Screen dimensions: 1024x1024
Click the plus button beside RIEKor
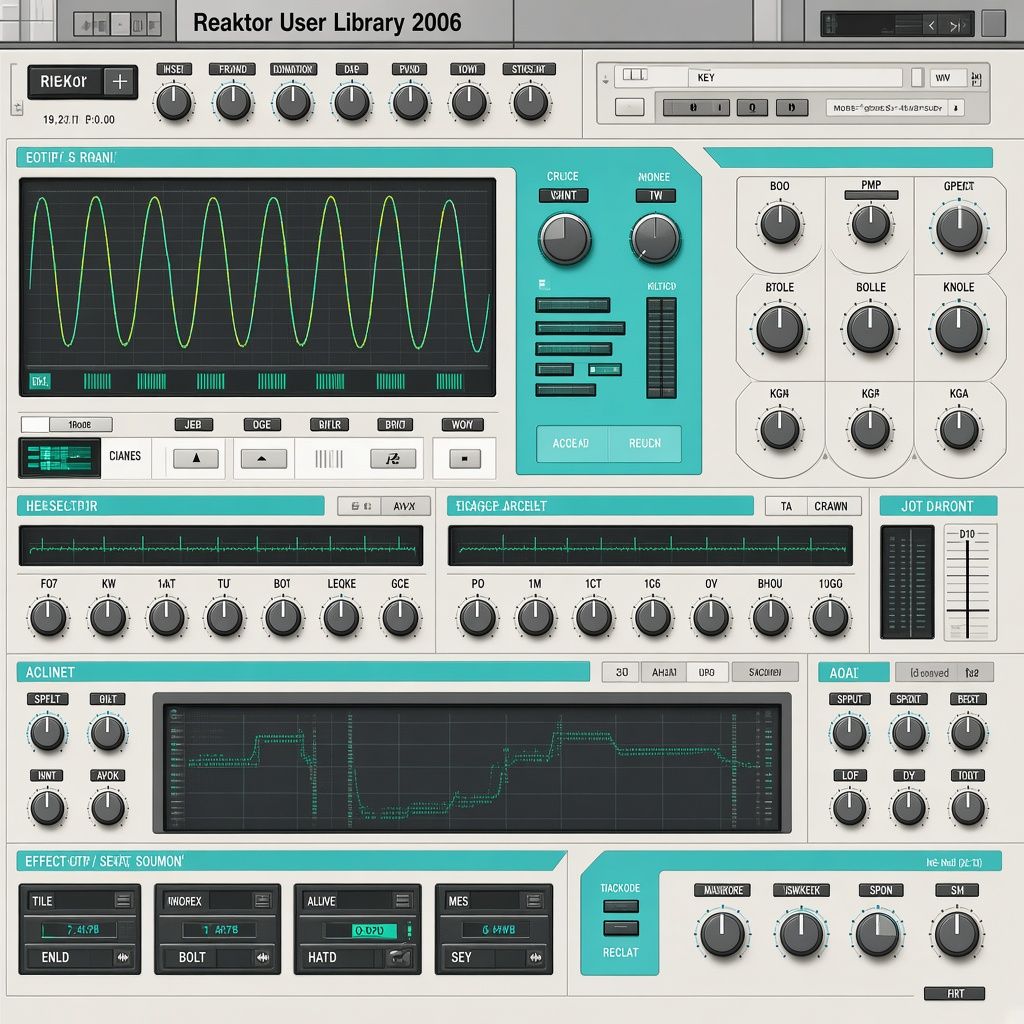[120, 82]
